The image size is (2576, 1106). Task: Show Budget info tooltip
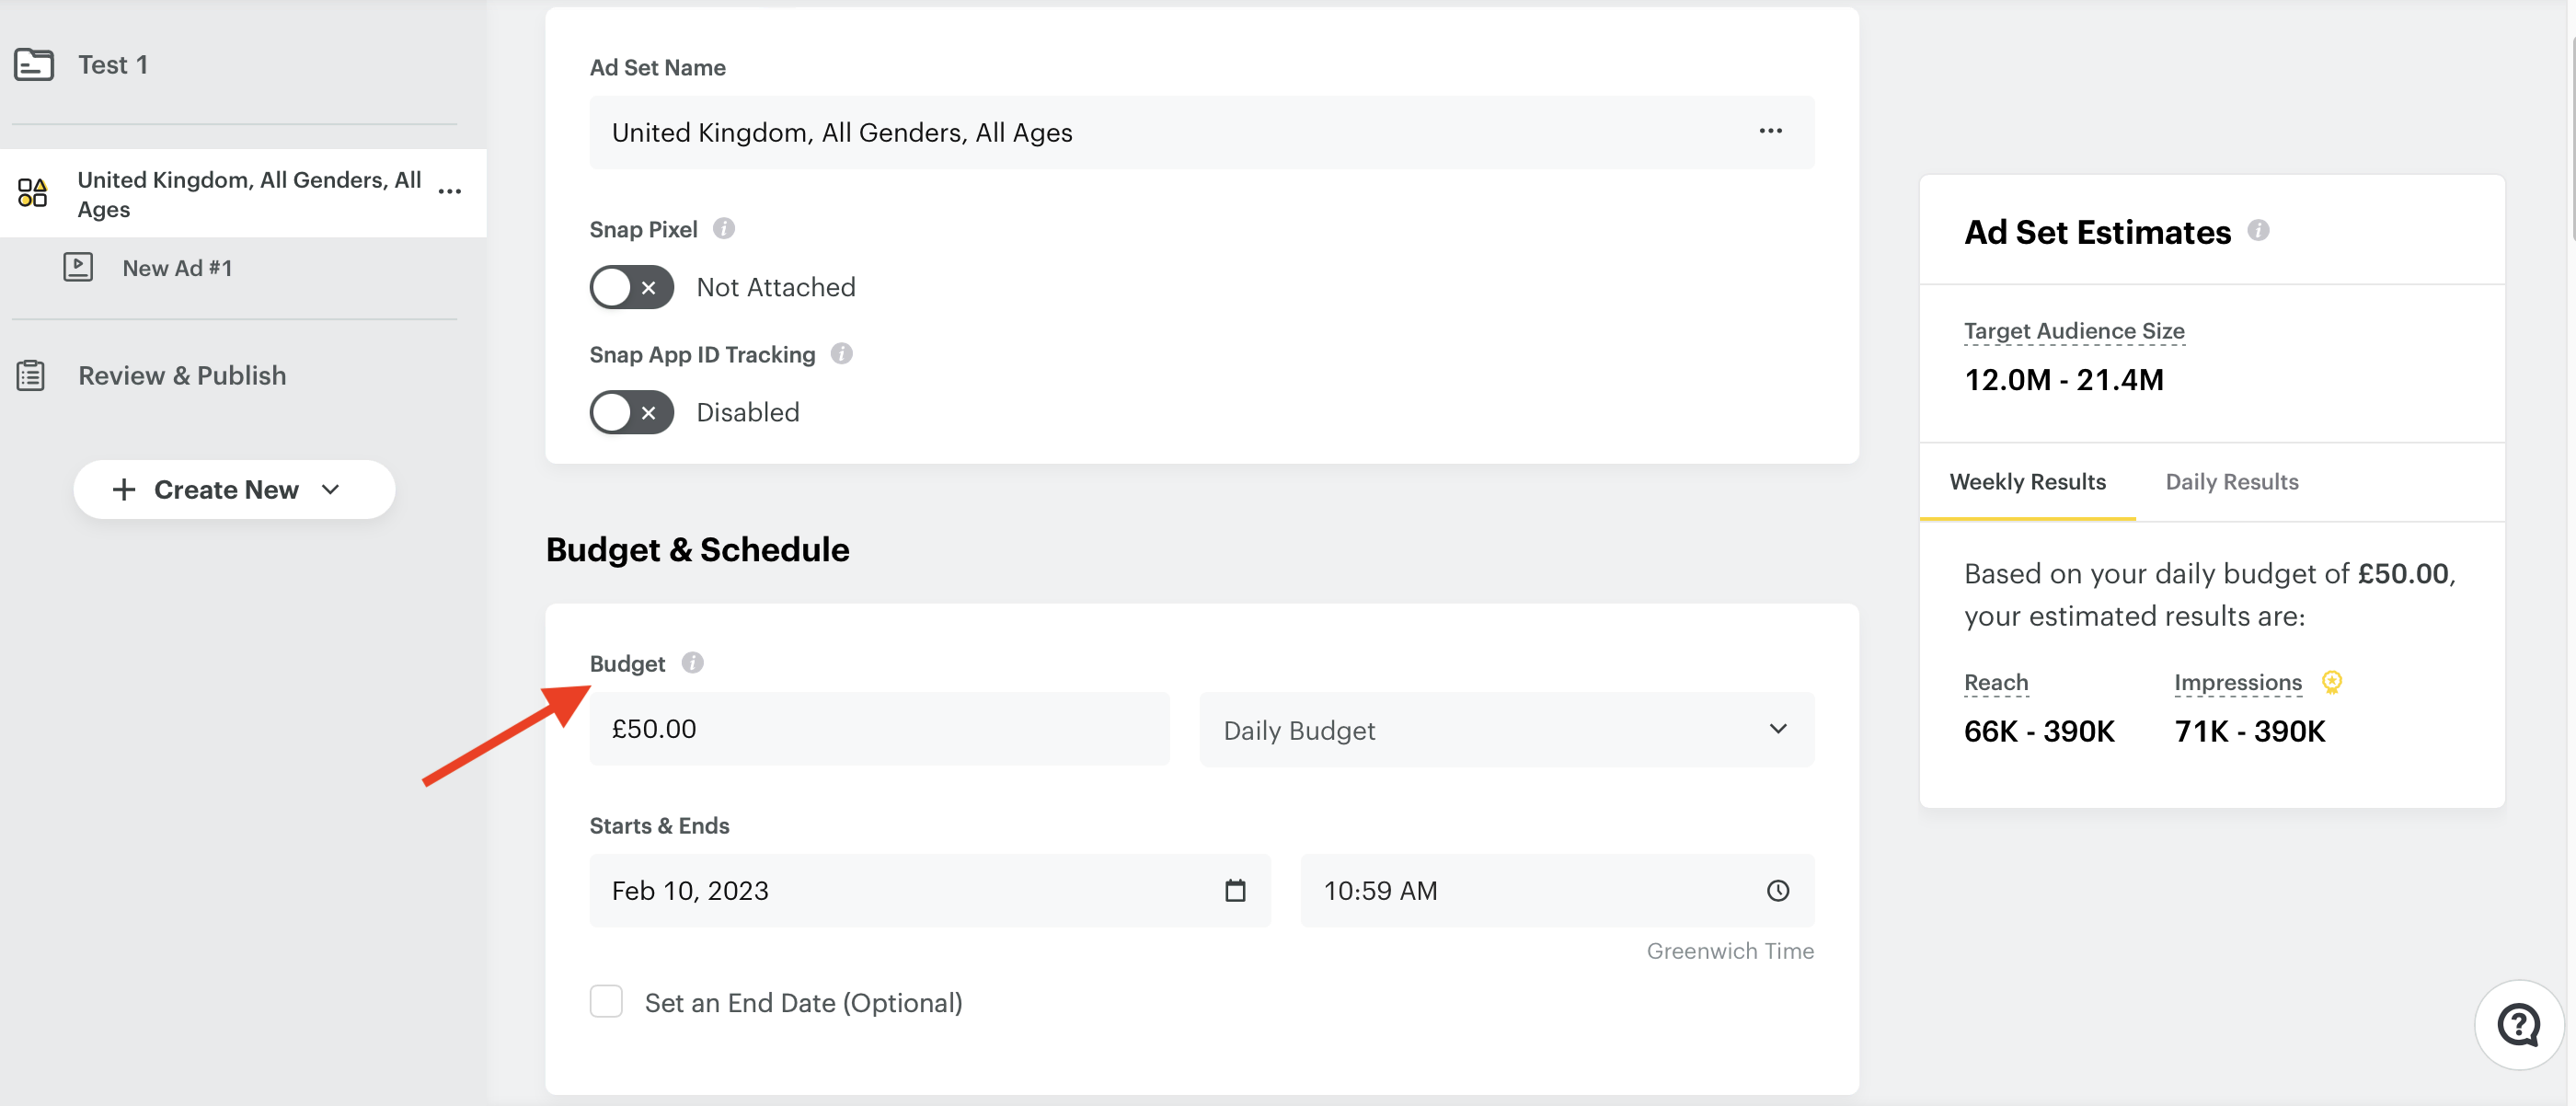(x=692, y=663)
